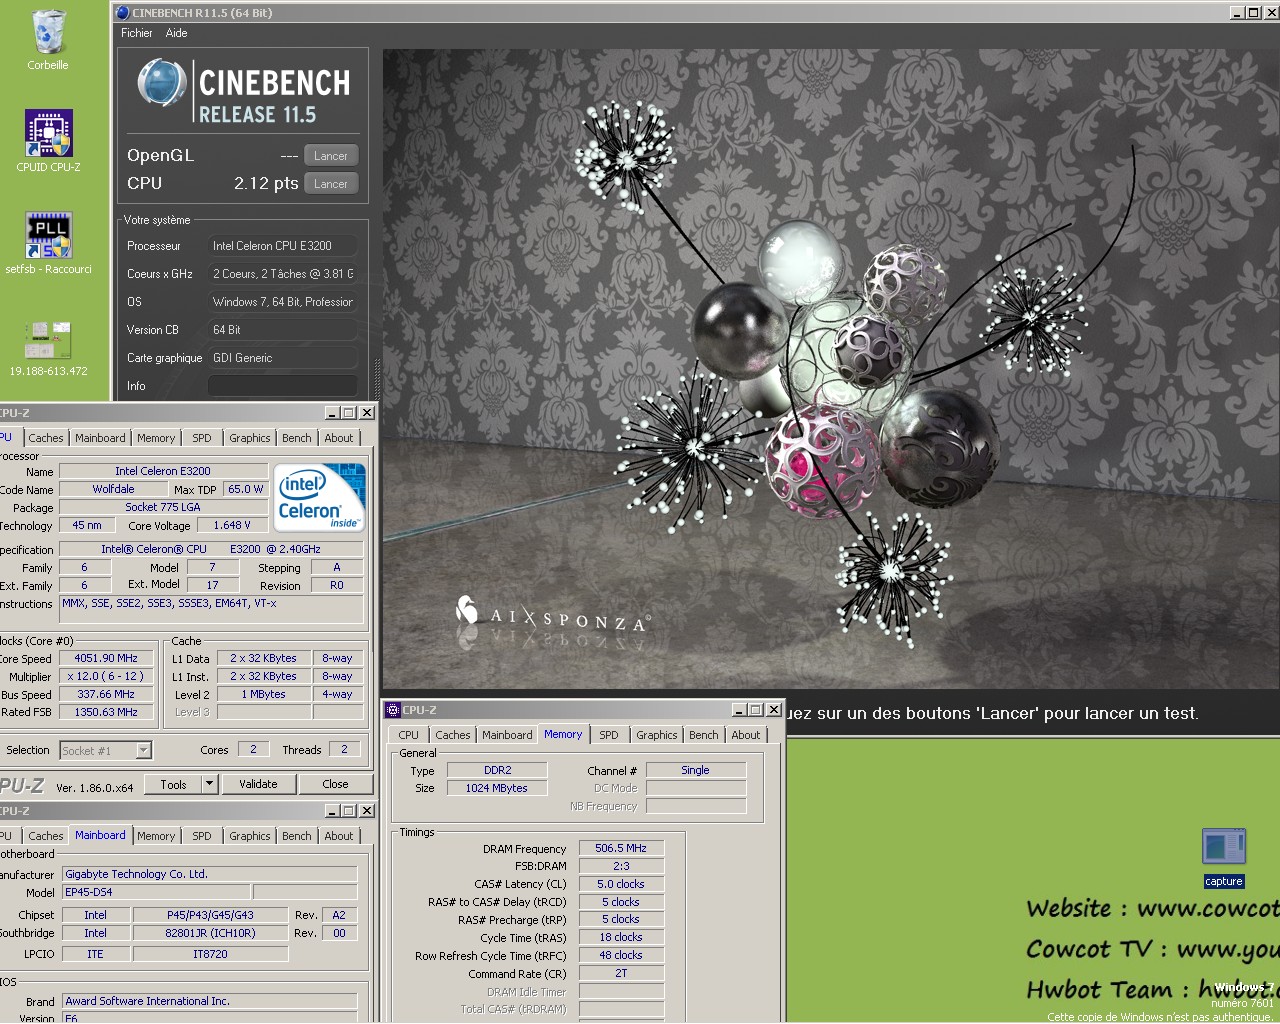Click the CPU-Z Memory window title icon

coord(393,710)
